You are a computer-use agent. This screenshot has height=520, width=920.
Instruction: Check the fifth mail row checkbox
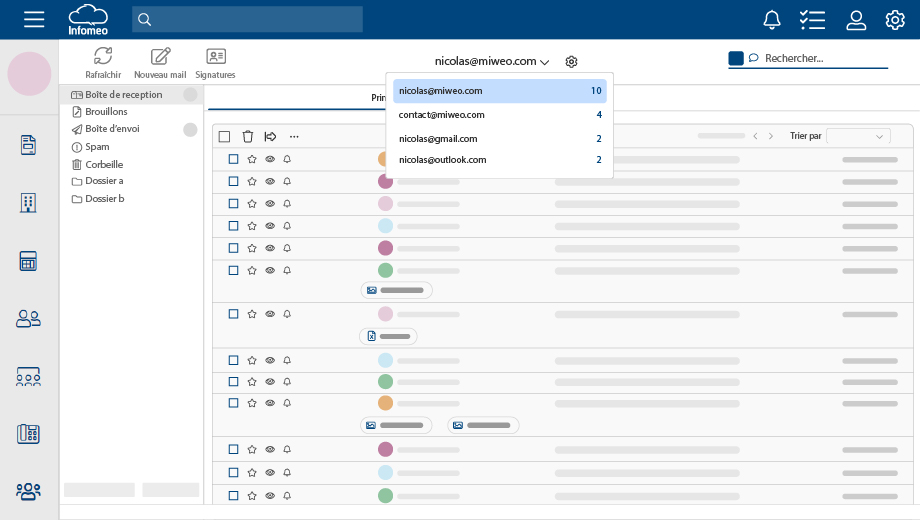tap(234, 248)
